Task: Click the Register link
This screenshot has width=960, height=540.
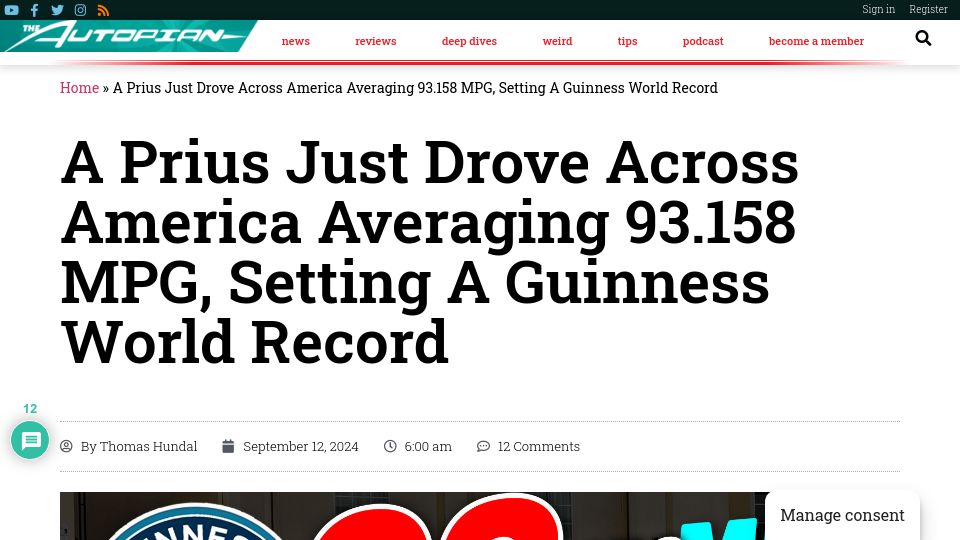Action: coord(928,9)
